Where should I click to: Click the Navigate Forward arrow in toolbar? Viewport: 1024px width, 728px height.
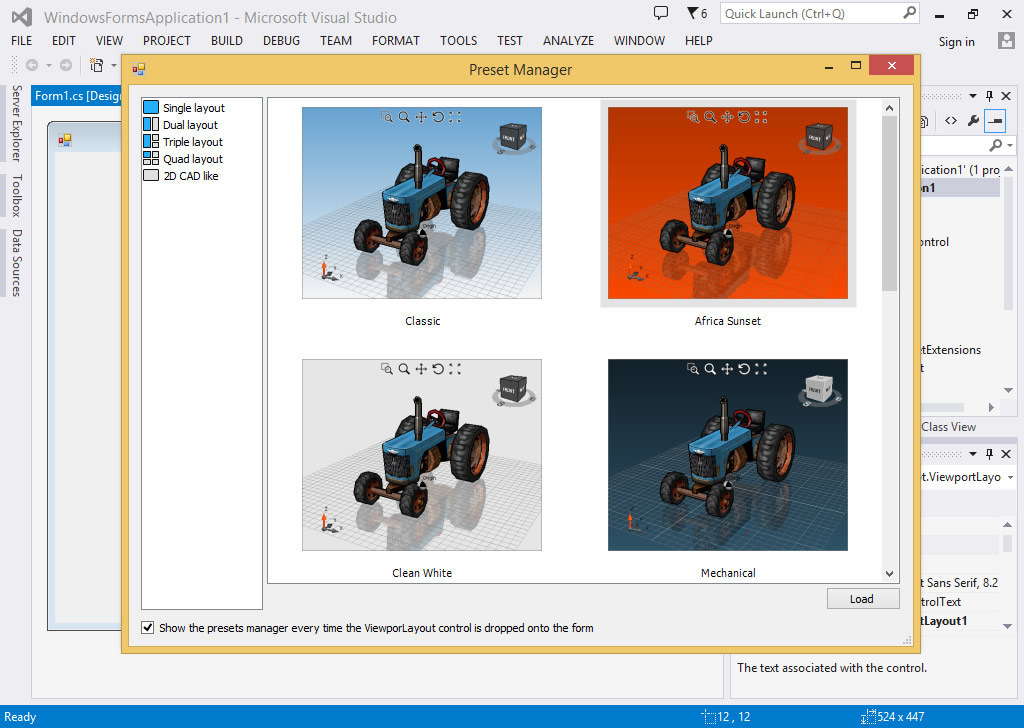[x=66, y=65]
